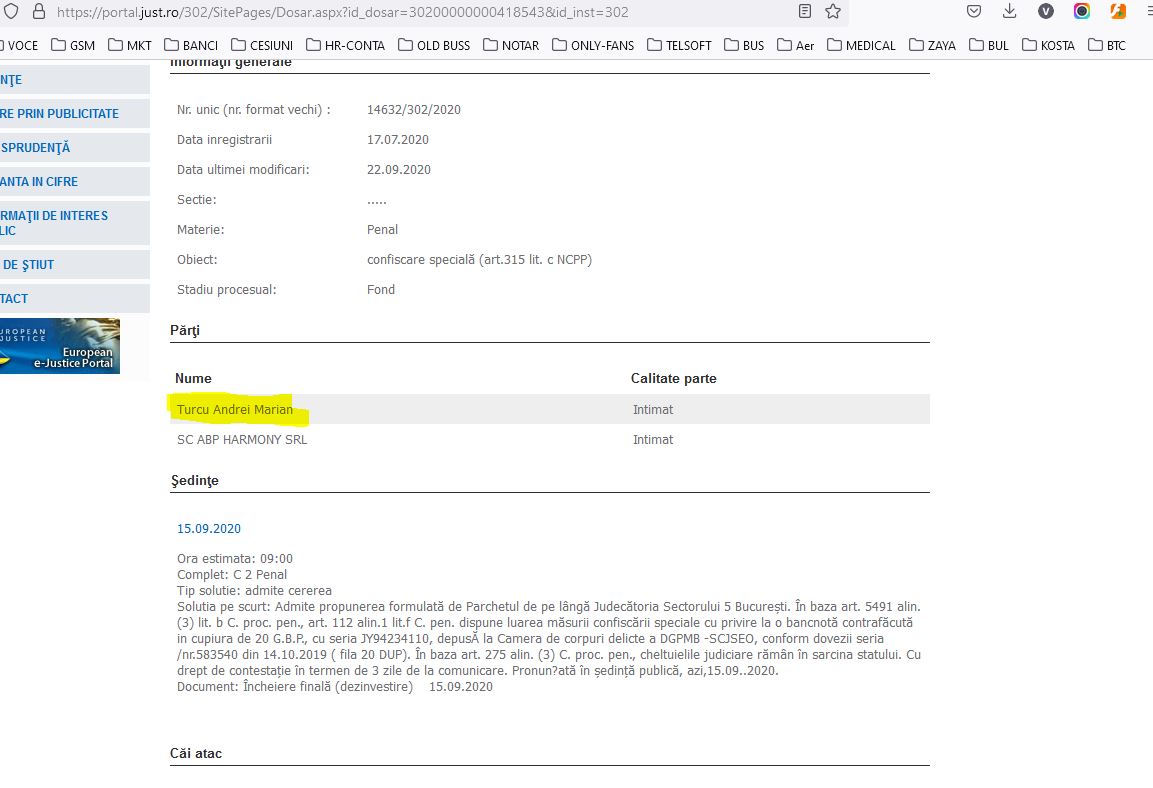Bookmark this page with the star icon
The height and width of the screenshot is (788, 1153).
(x=833, y=12)
